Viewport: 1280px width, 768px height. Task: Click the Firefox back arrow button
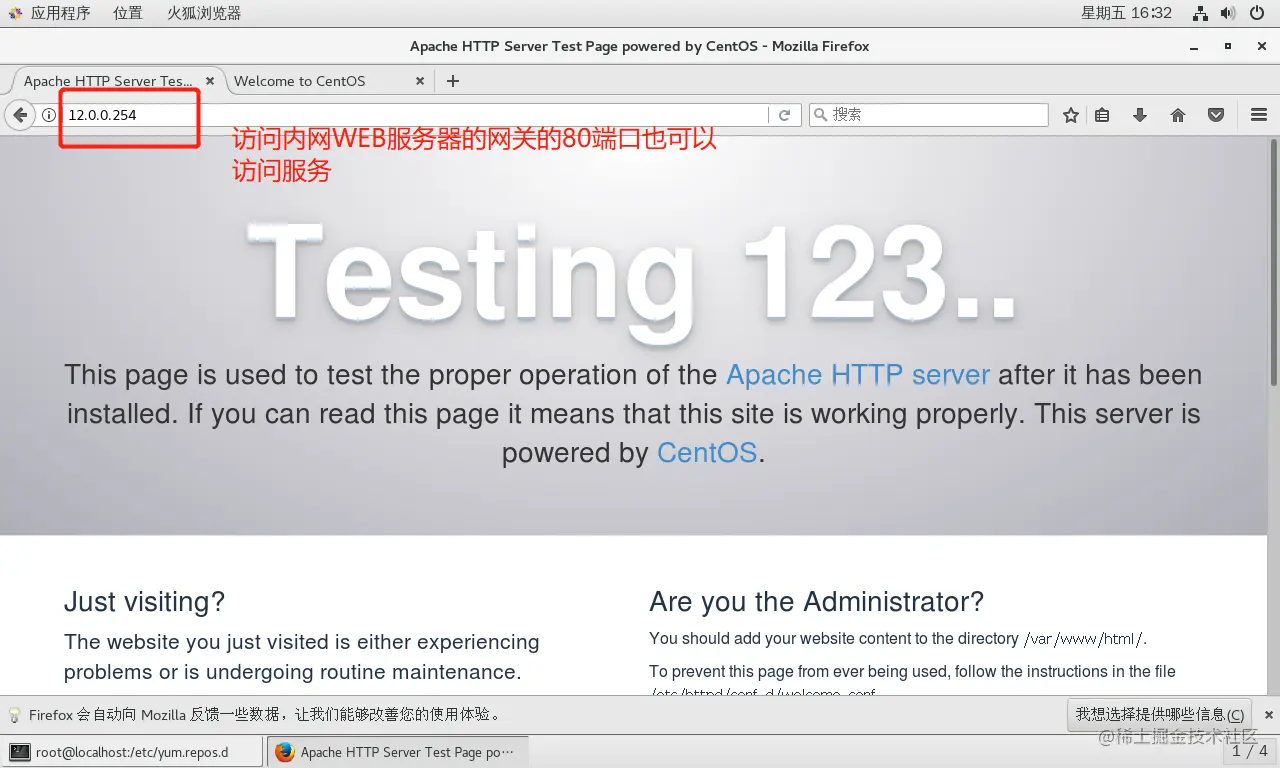(20, 115)
